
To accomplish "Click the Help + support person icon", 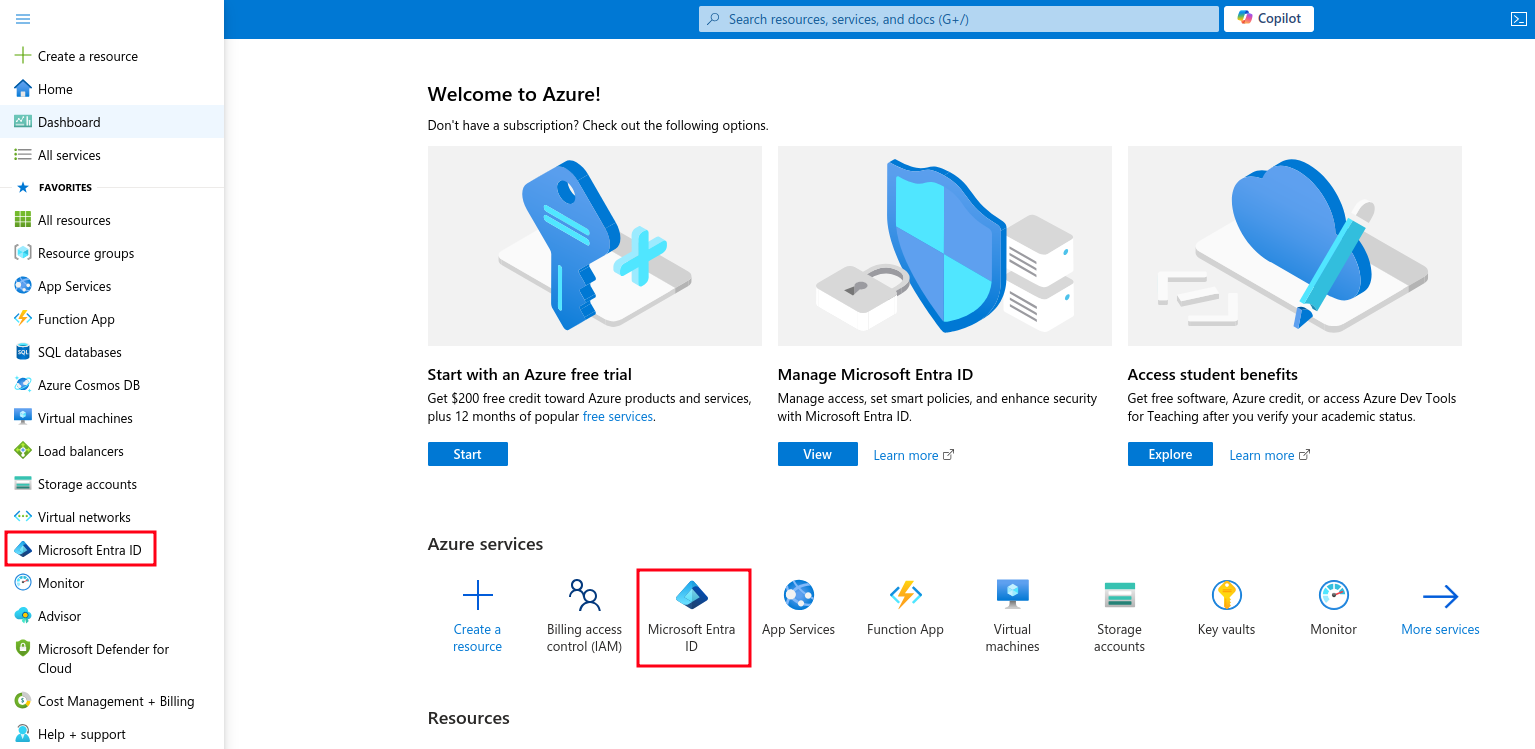I will 23,734.
